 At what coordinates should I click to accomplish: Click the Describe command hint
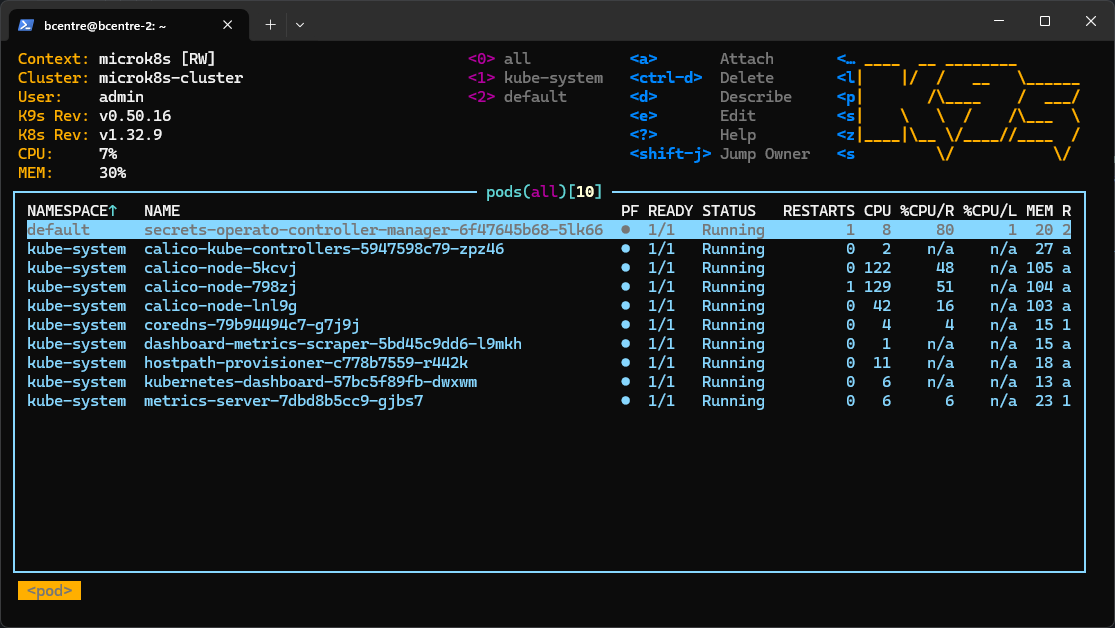pyautogui.click(x=755, y=97)
